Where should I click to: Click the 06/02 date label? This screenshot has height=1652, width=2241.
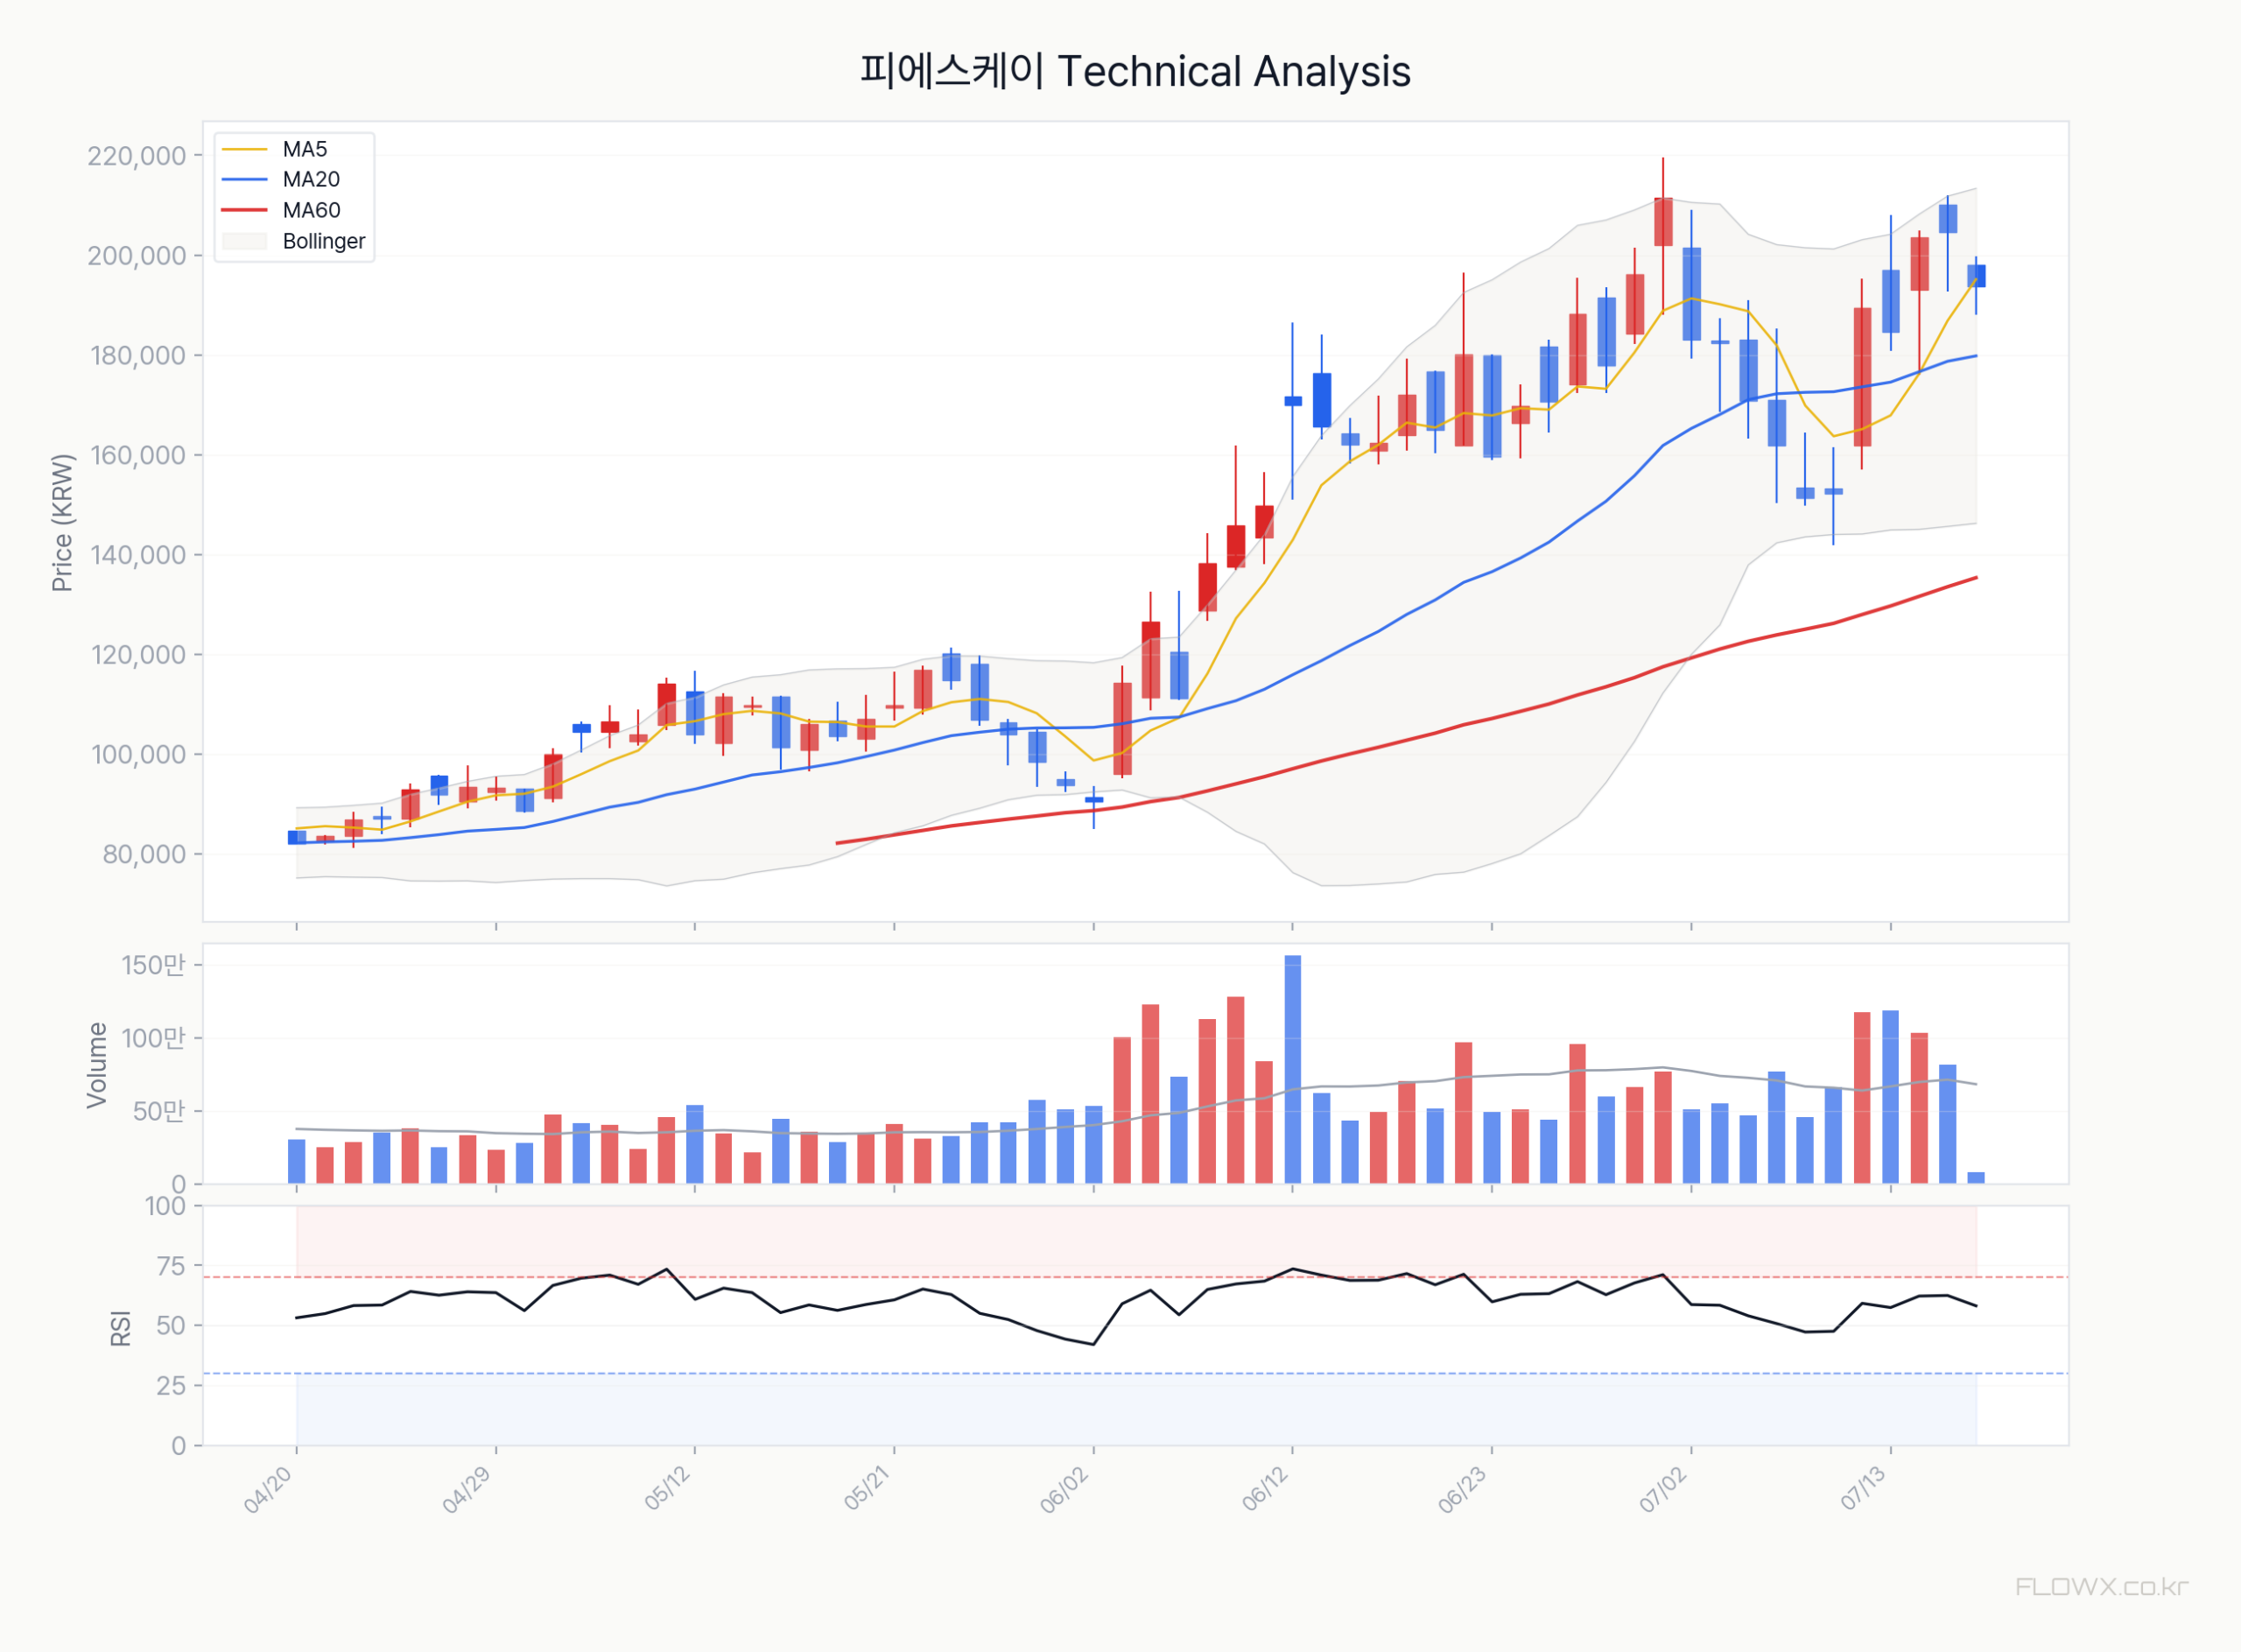(1065, 1490)
